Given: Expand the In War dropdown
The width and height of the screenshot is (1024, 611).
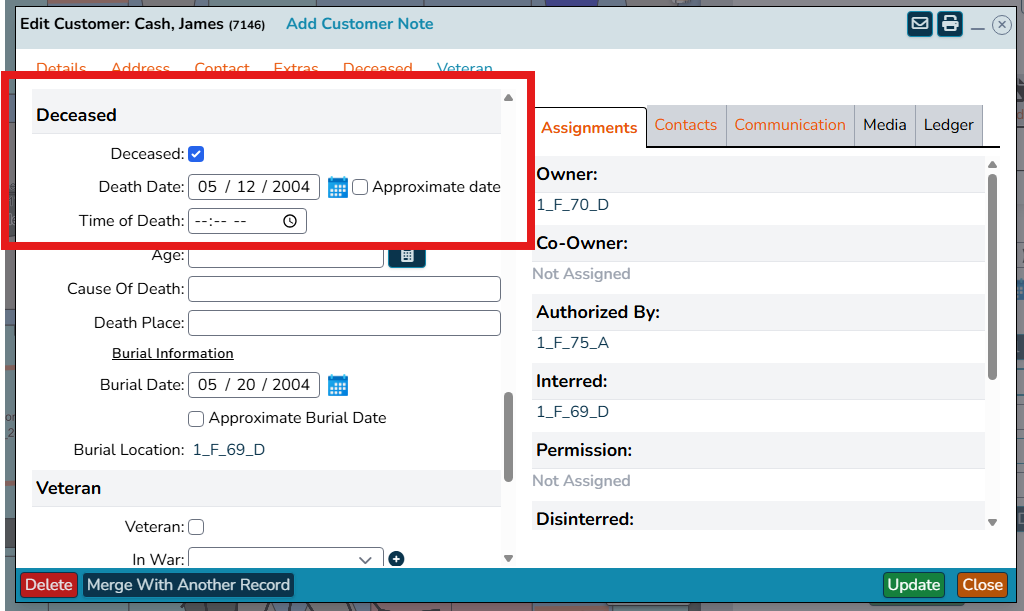Looking at the screenshot, I should pyautogui.click(x=286, y=559).
